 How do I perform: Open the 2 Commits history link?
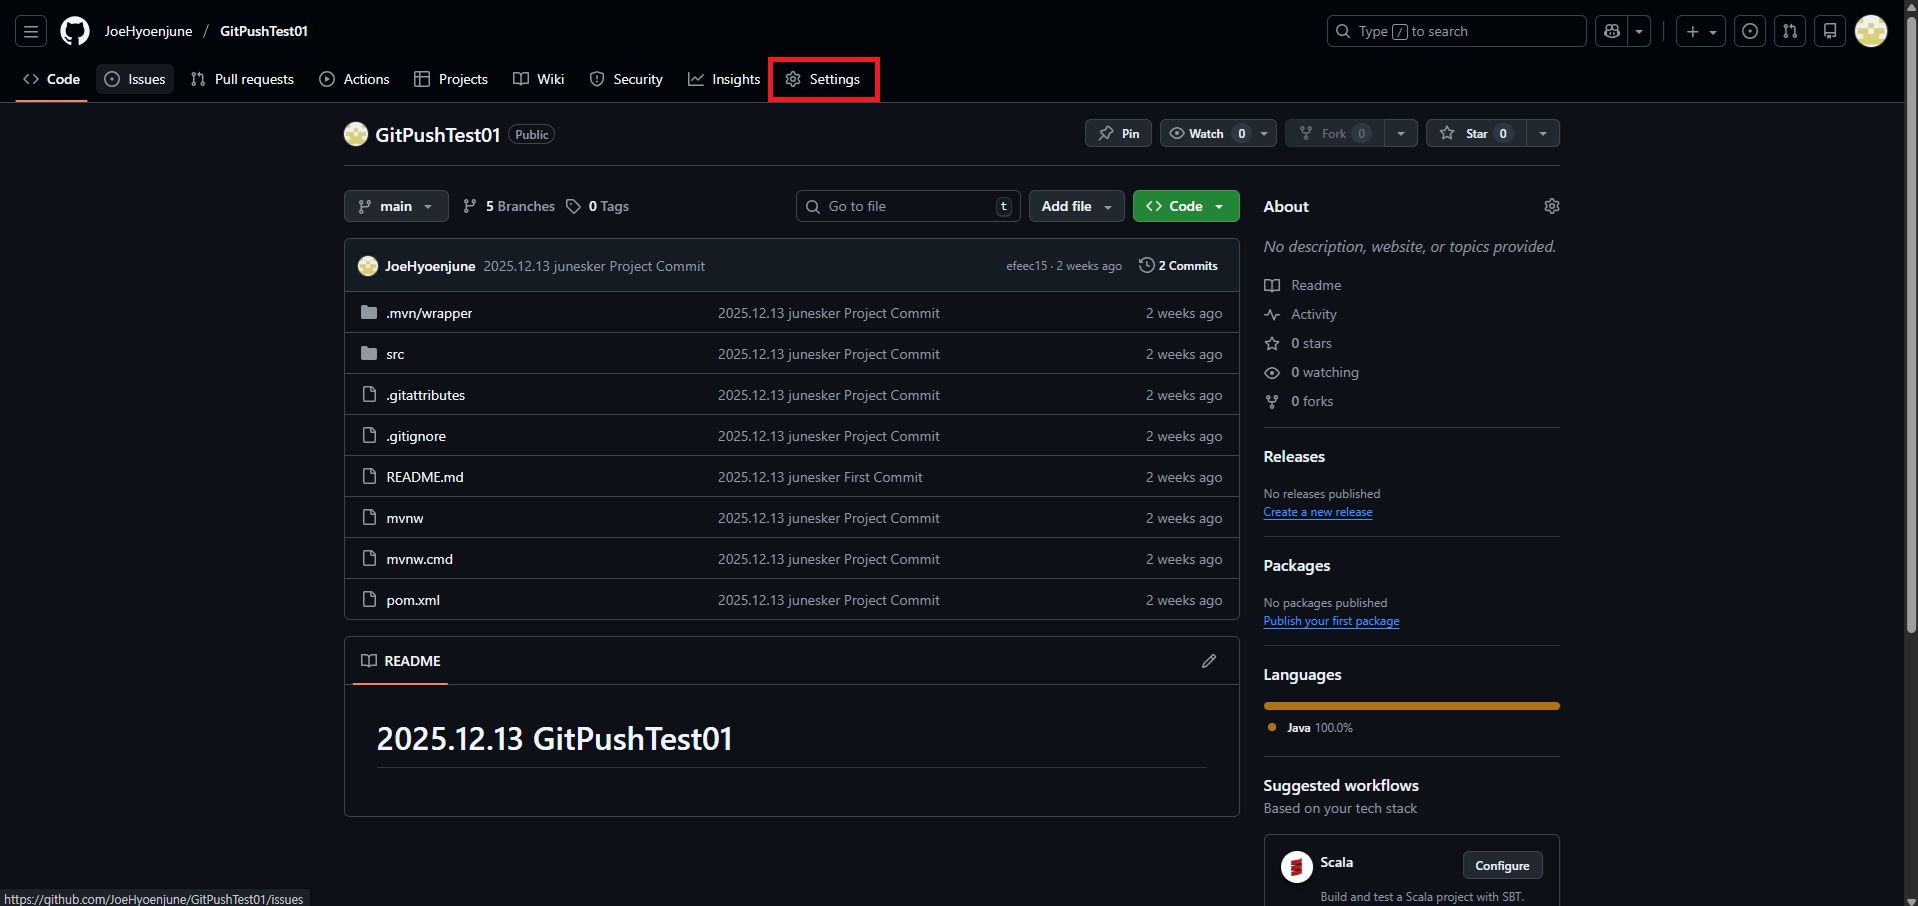click(x=1178, y=265)
